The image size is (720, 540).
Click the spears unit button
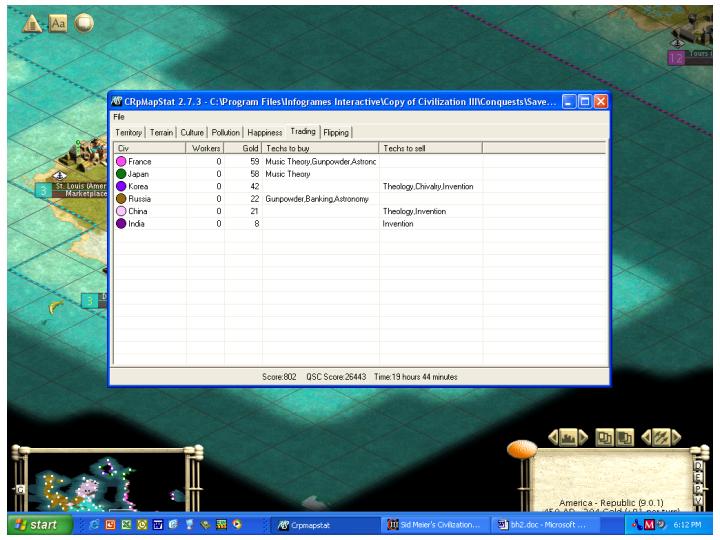coord(661,437)
